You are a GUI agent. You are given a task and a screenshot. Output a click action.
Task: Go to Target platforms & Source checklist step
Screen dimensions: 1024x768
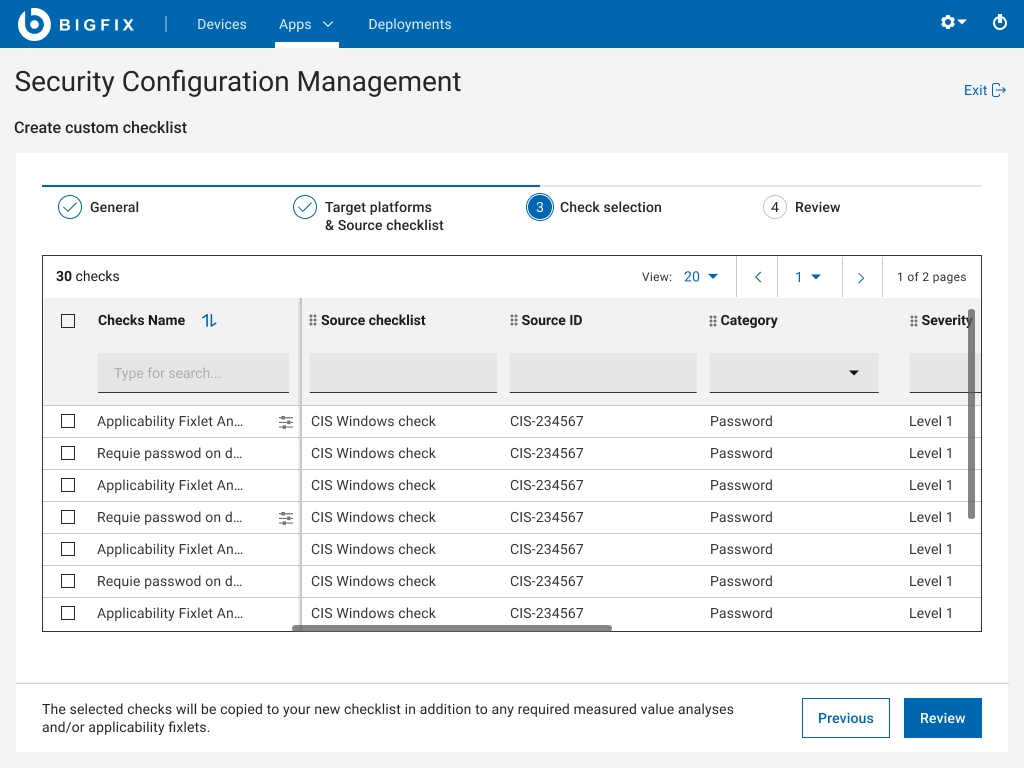384,216
